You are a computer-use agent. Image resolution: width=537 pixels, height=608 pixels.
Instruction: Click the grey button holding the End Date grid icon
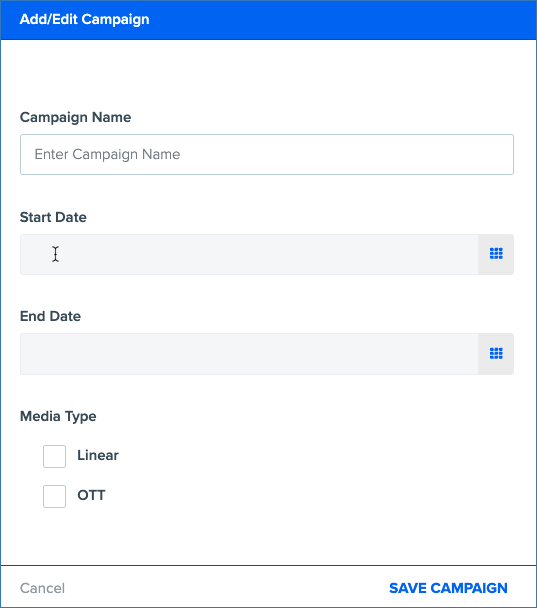click(x=496, y=354)
